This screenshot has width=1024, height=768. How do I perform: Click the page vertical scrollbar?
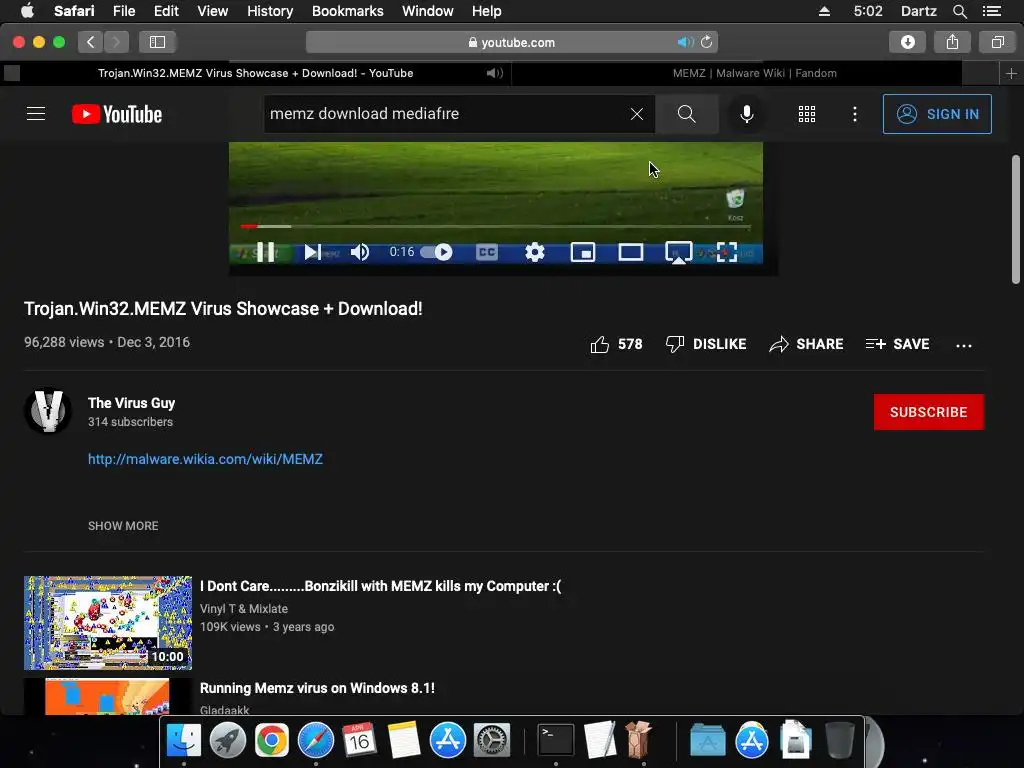tap(1016, 219)
